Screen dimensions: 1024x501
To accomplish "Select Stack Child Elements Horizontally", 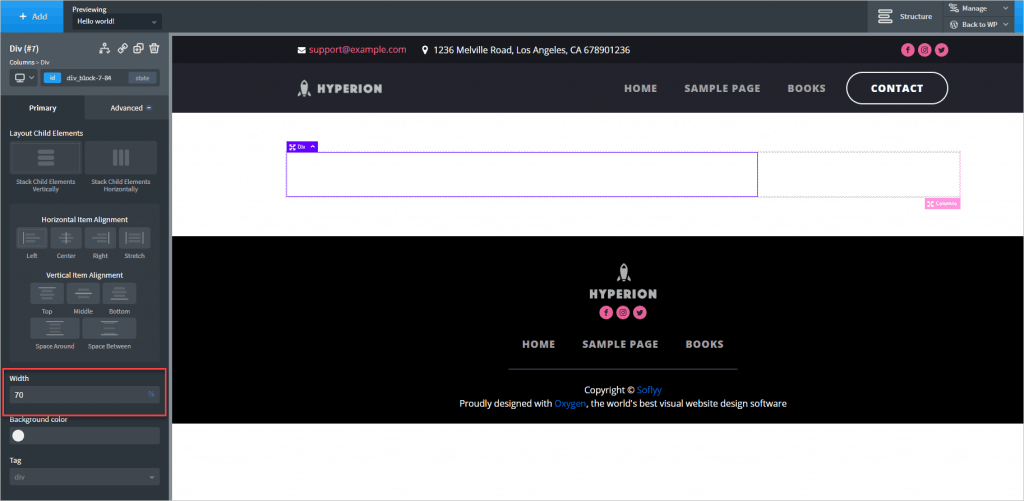I will (120, 158).
